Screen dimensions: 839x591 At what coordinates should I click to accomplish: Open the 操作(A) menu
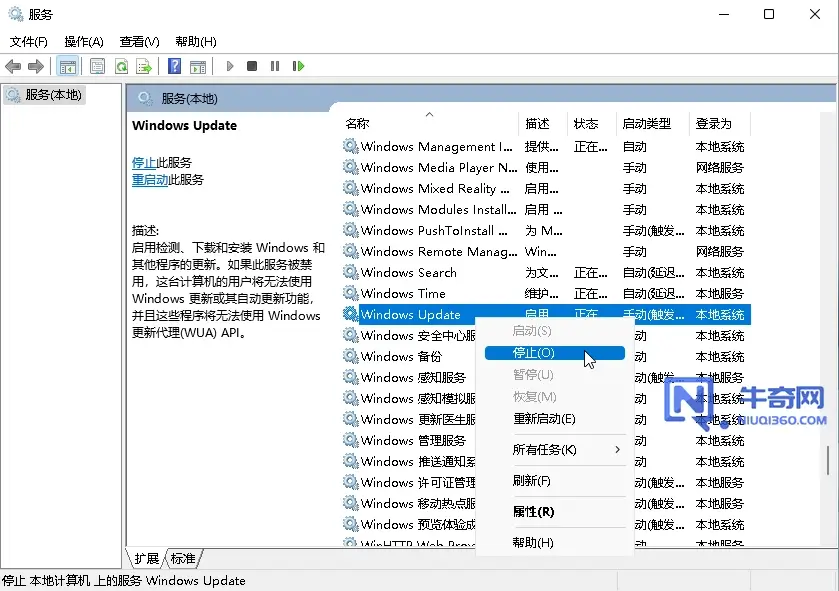click(x=84, y=41)
